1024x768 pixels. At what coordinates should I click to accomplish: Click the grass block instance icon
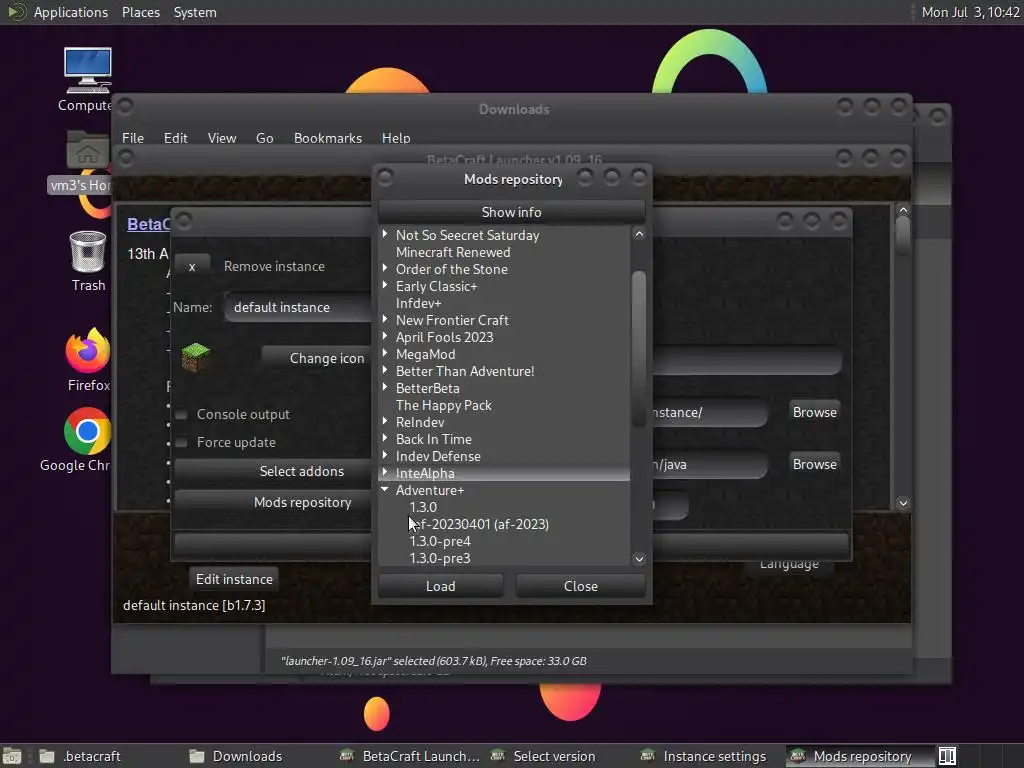click(195, 357)
